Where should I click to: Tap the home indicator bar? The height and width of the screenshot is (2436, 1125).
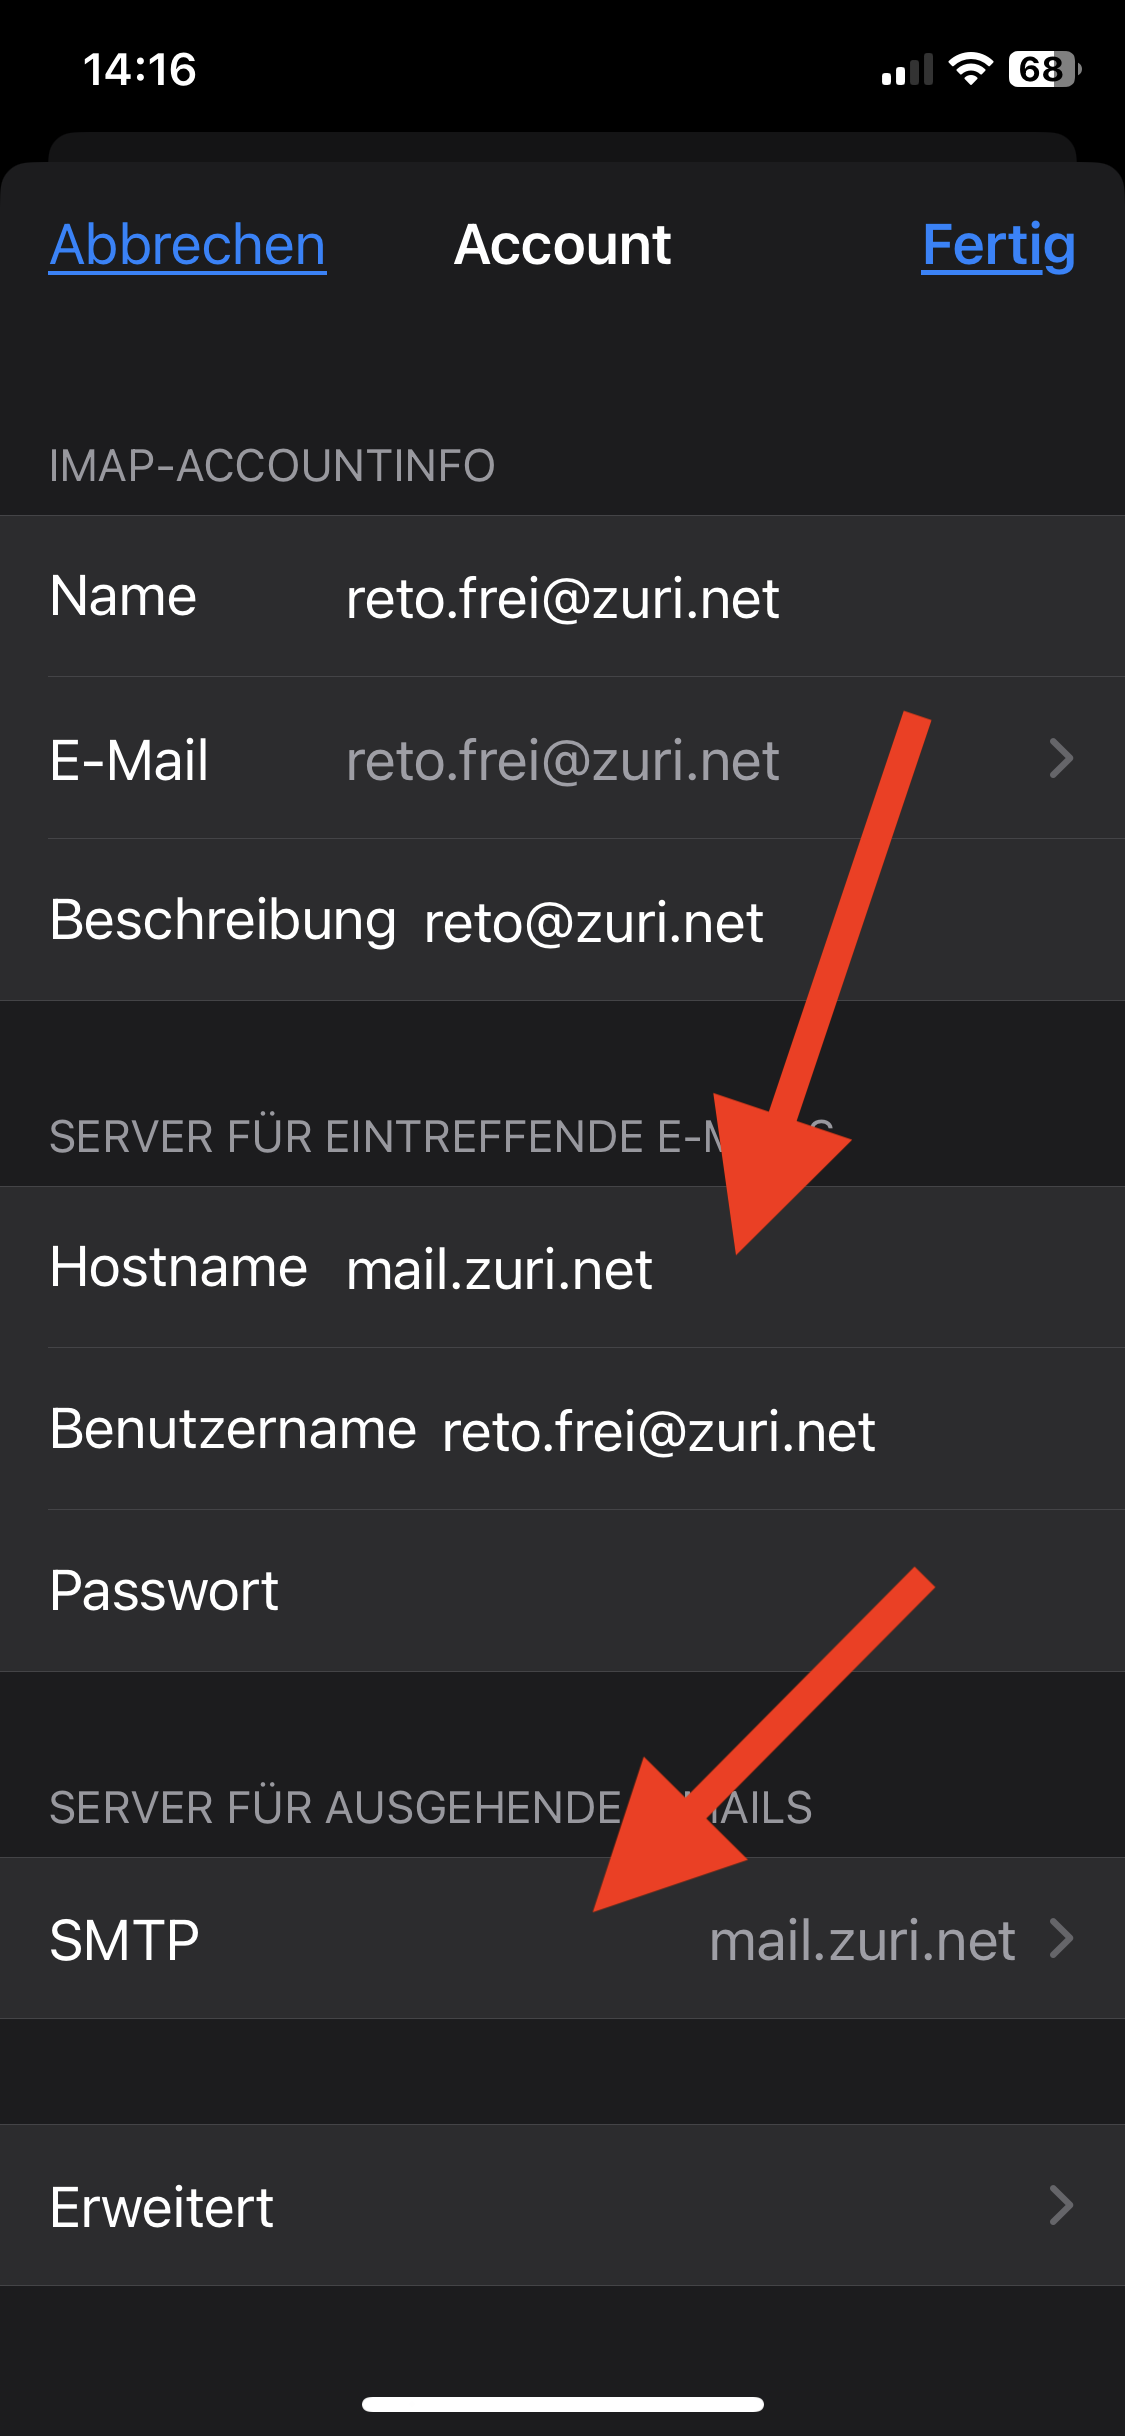pyautogui.click(x=563, y=2404)
